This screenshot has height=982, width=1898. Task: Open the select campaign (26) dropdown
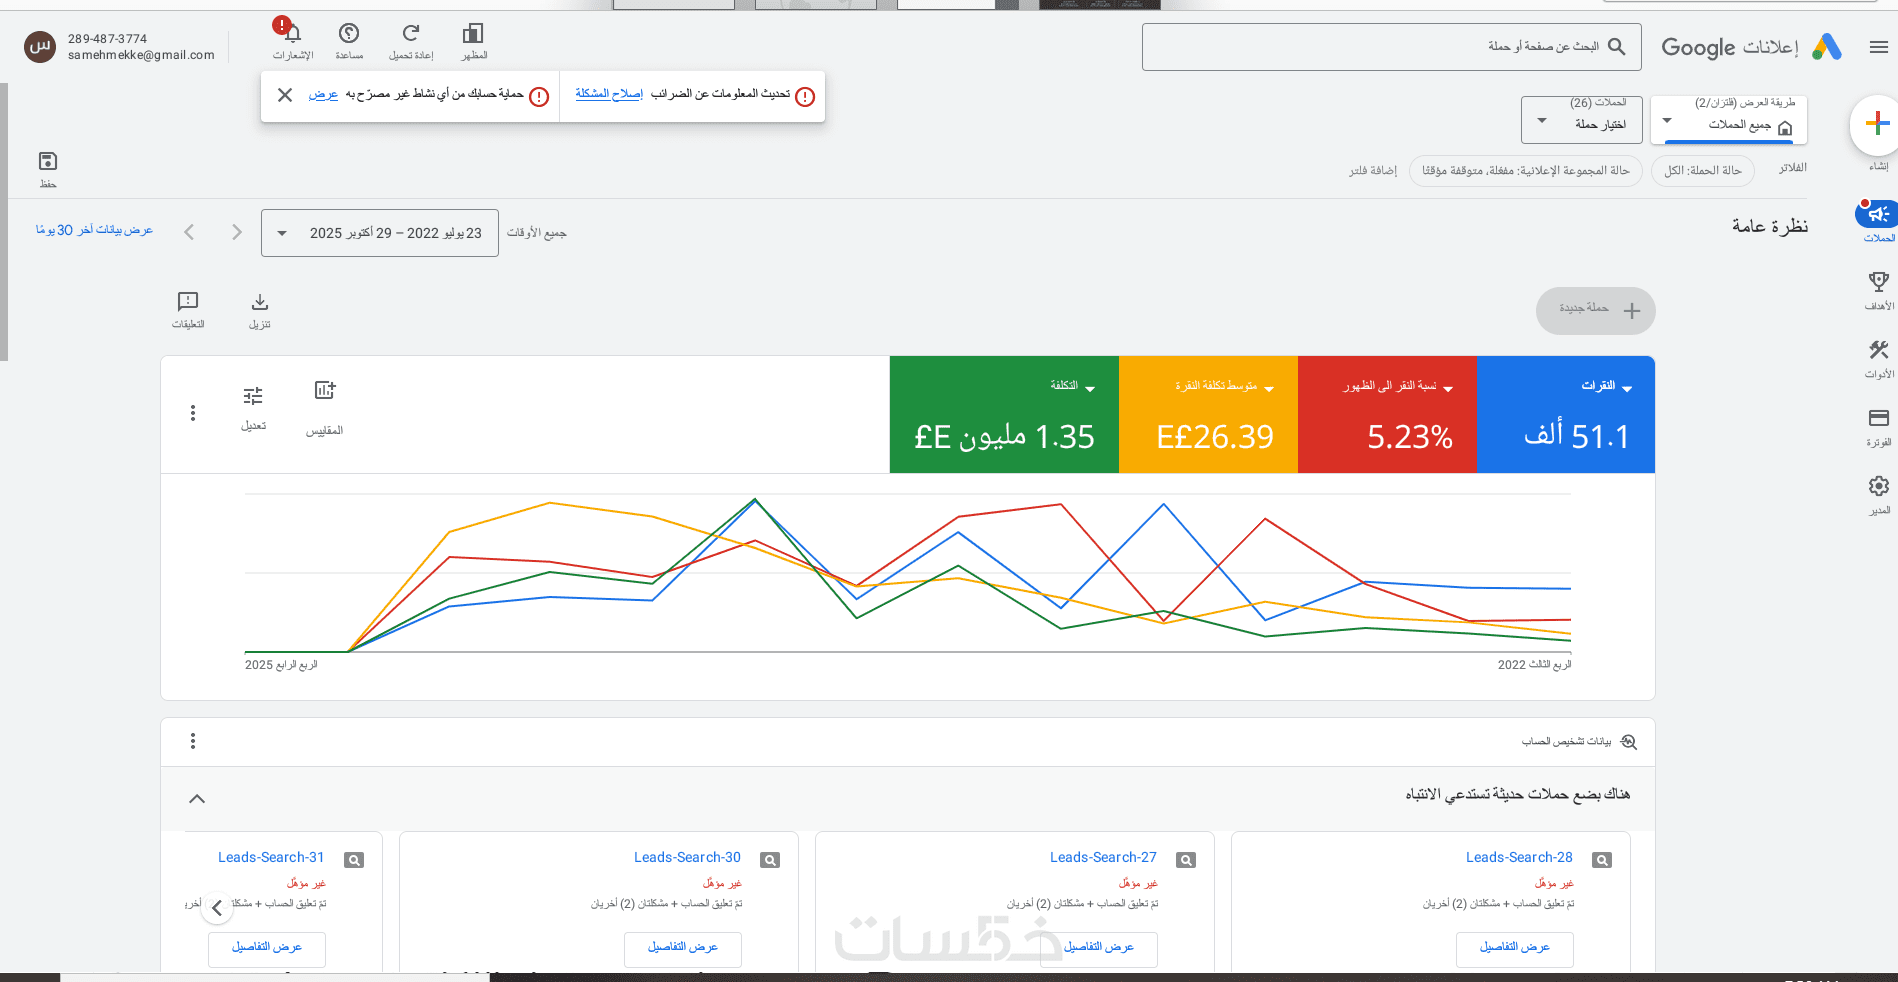(1581, 120)
